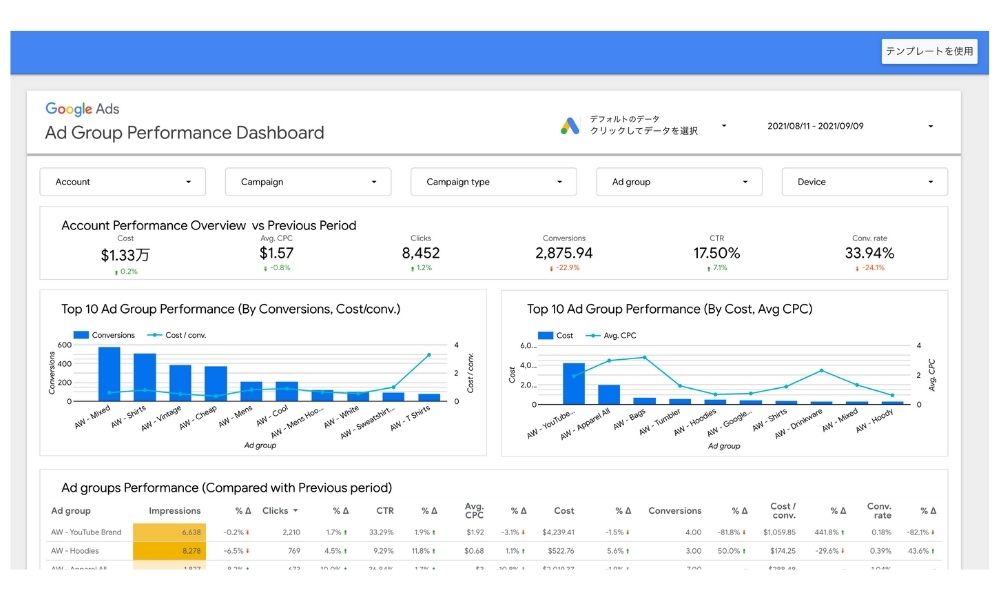
Task: Click the $522.76 cost cell
Action: 561,551
